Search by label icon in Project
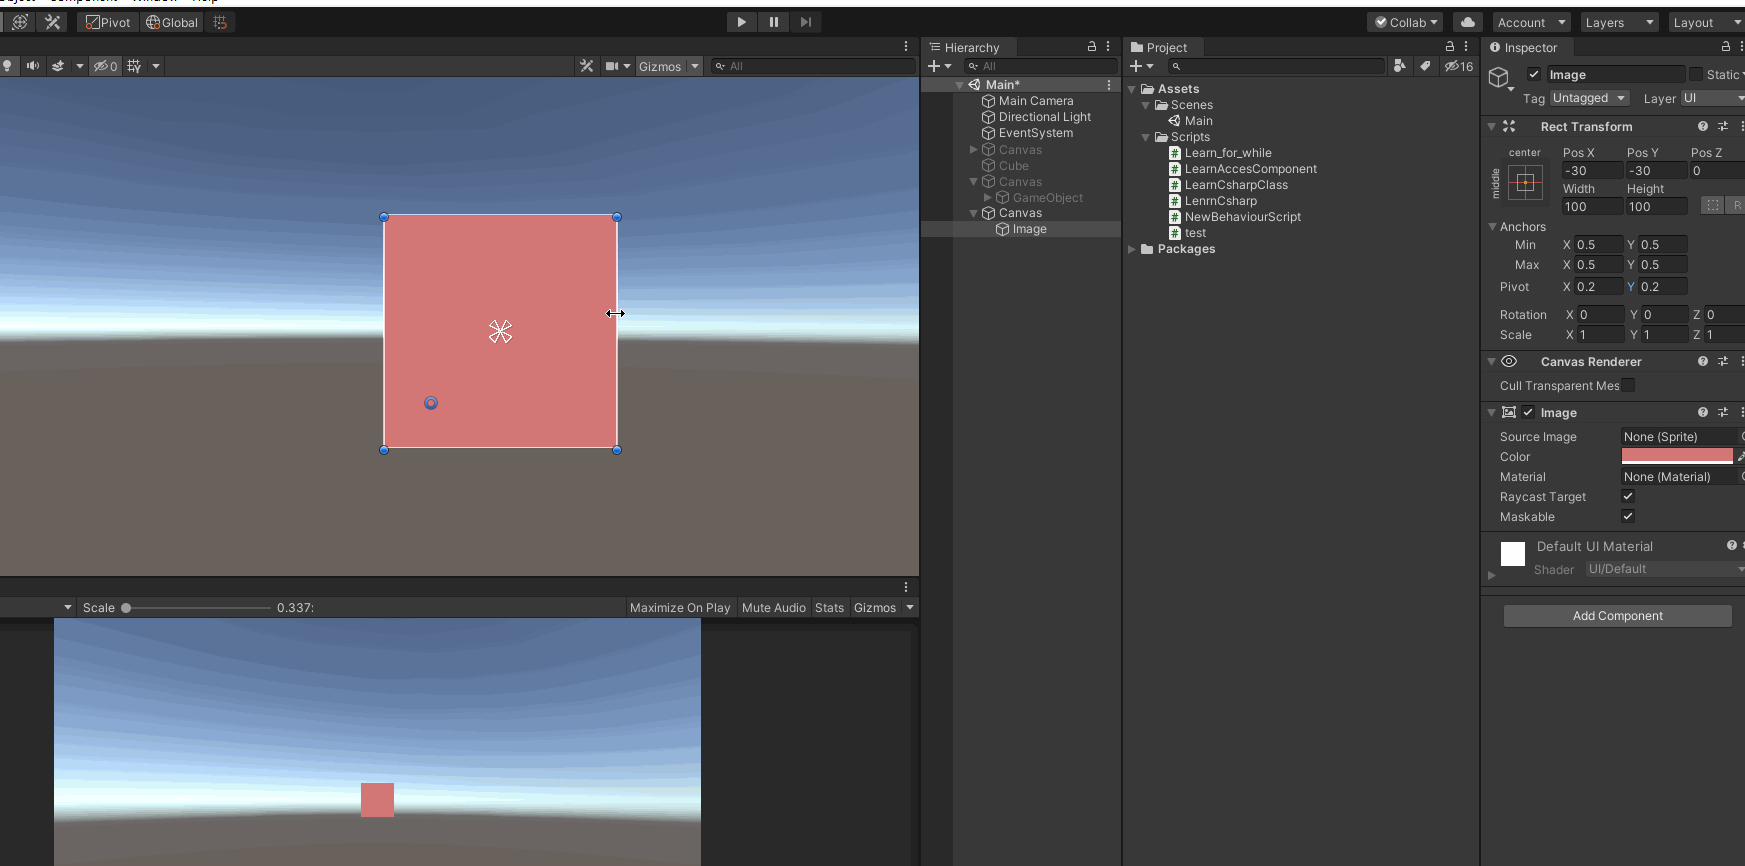Screen dimensions: 1745x866 point(1425,66)
